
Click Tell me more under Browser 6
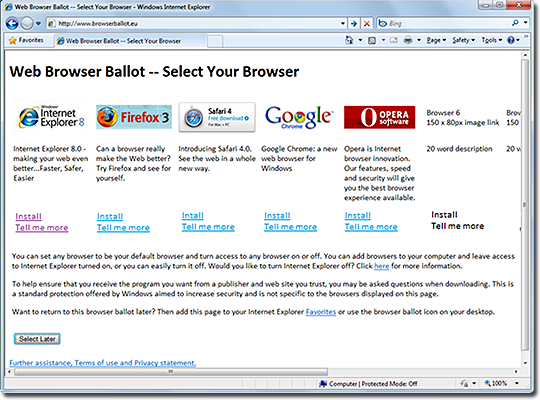tap(458, 226)
